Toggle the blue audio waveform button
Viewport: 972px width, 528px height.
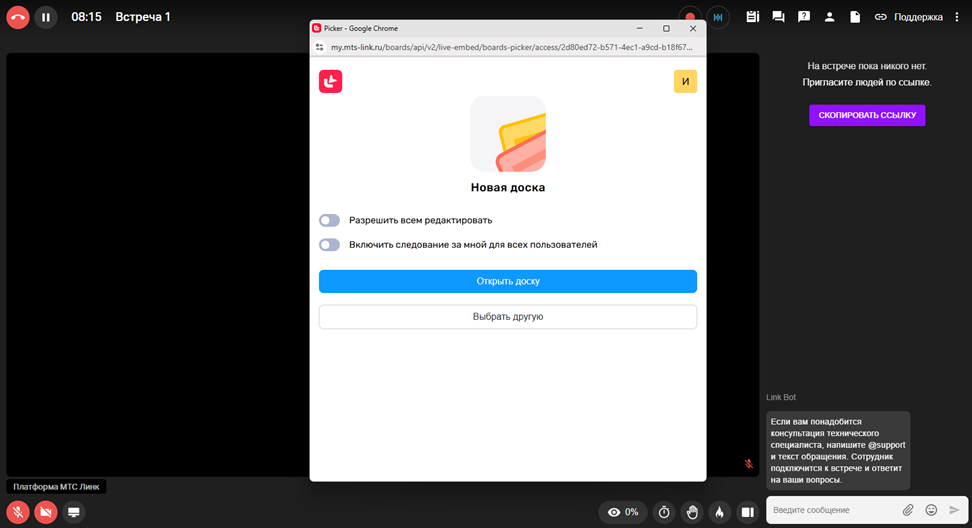point(718,17)
